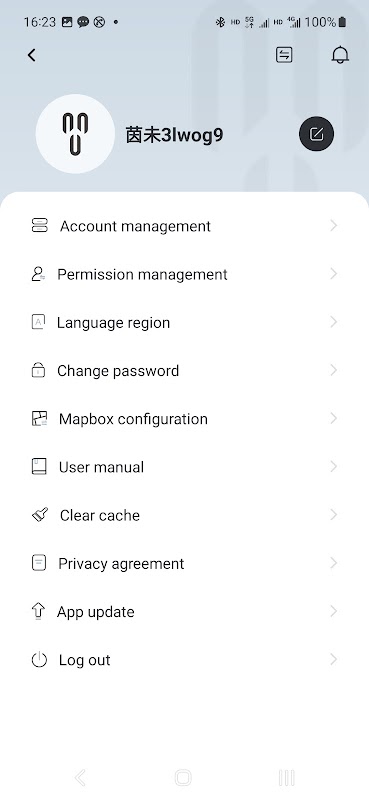Click the Mapbox configuration map icon
The image size is (369, 800).
click(39, 419)
